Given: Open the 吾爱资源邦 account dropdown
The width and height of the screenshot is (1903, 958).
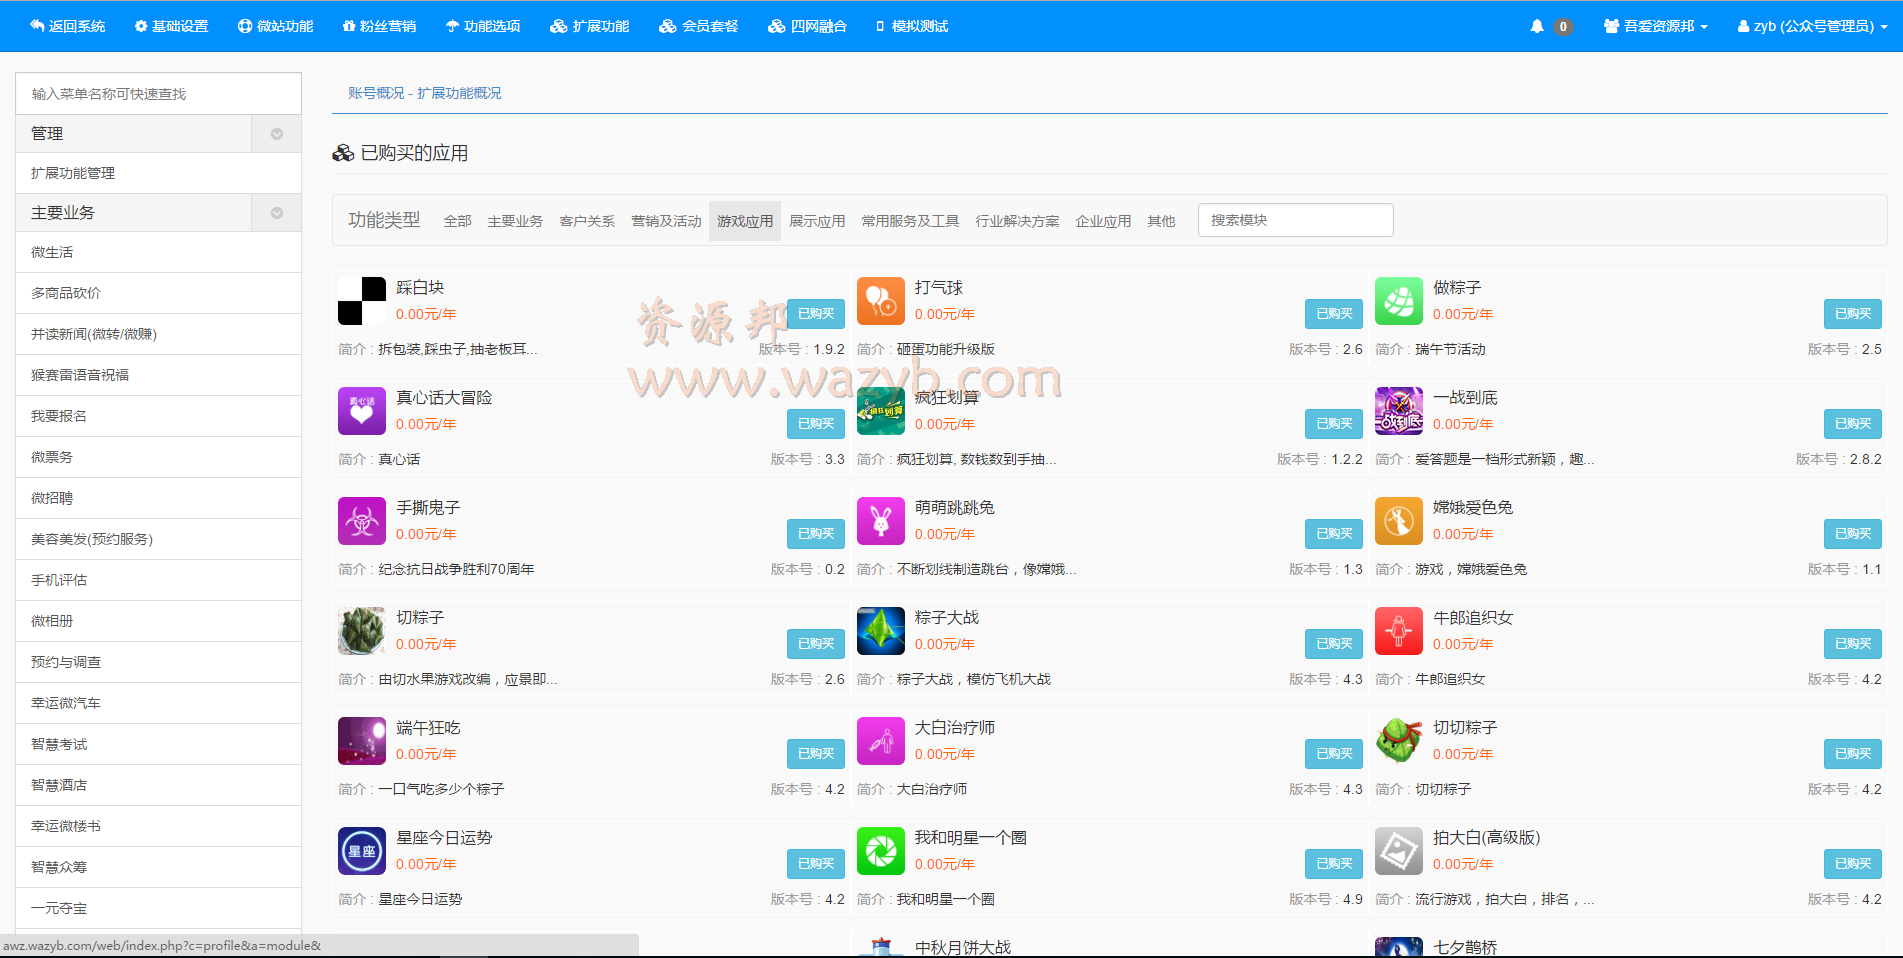Looking at the screenshot, I should [1655, 26].
